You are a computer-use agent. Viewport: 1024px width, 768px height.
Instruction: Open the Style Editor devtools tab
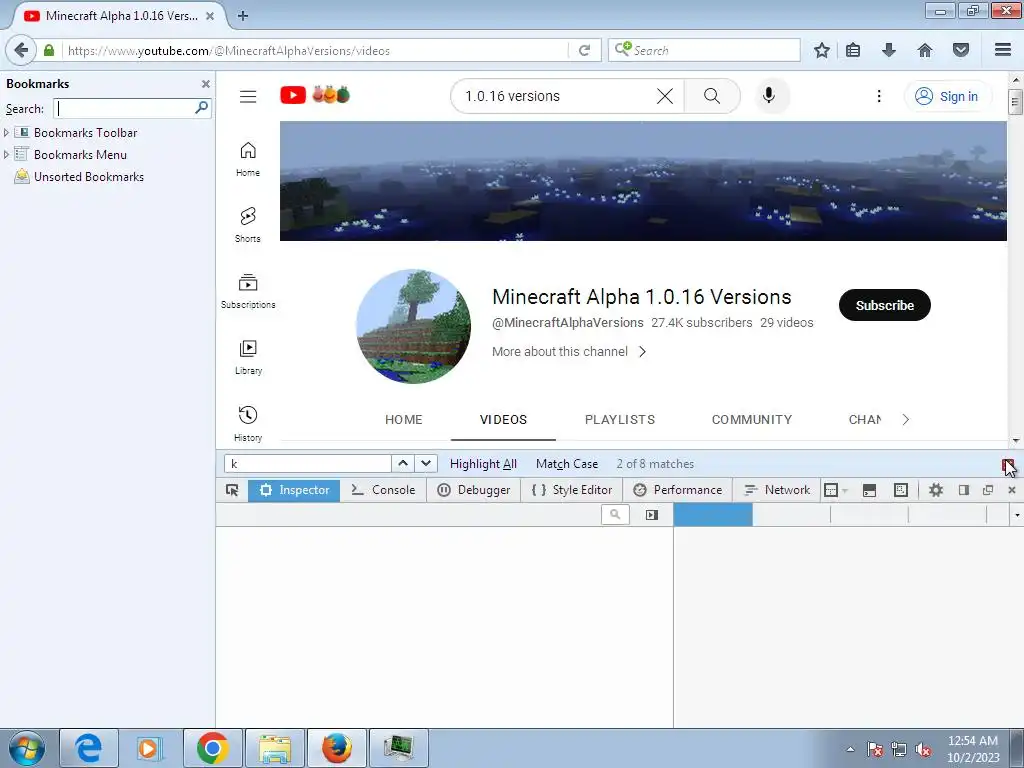coord(571,490)
